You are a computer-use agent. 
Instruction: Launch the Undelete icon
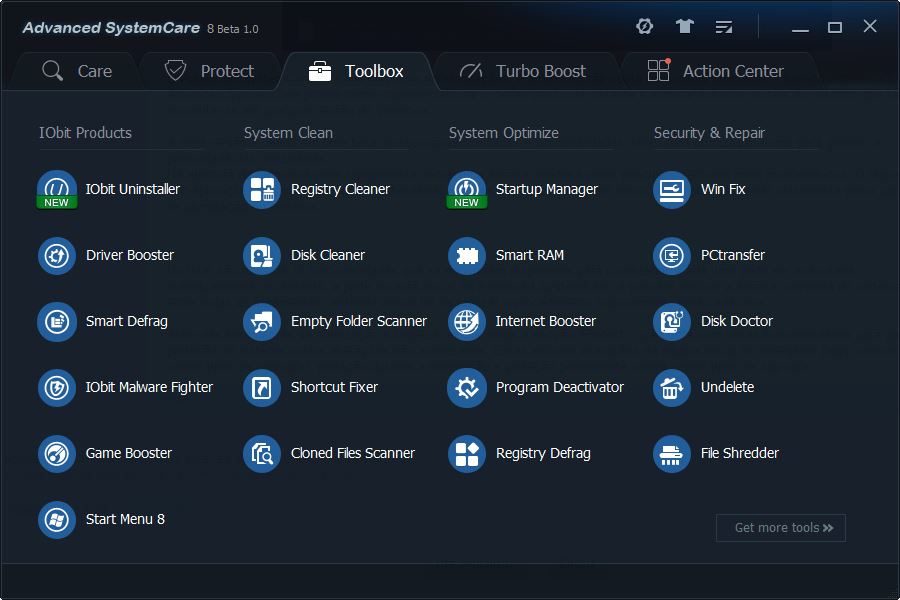[x=672, y=388]
